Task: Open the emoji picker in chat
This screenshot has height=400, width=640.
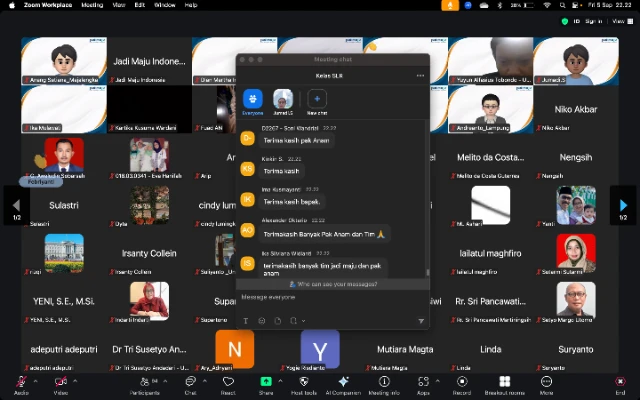Action: (262, 321)
